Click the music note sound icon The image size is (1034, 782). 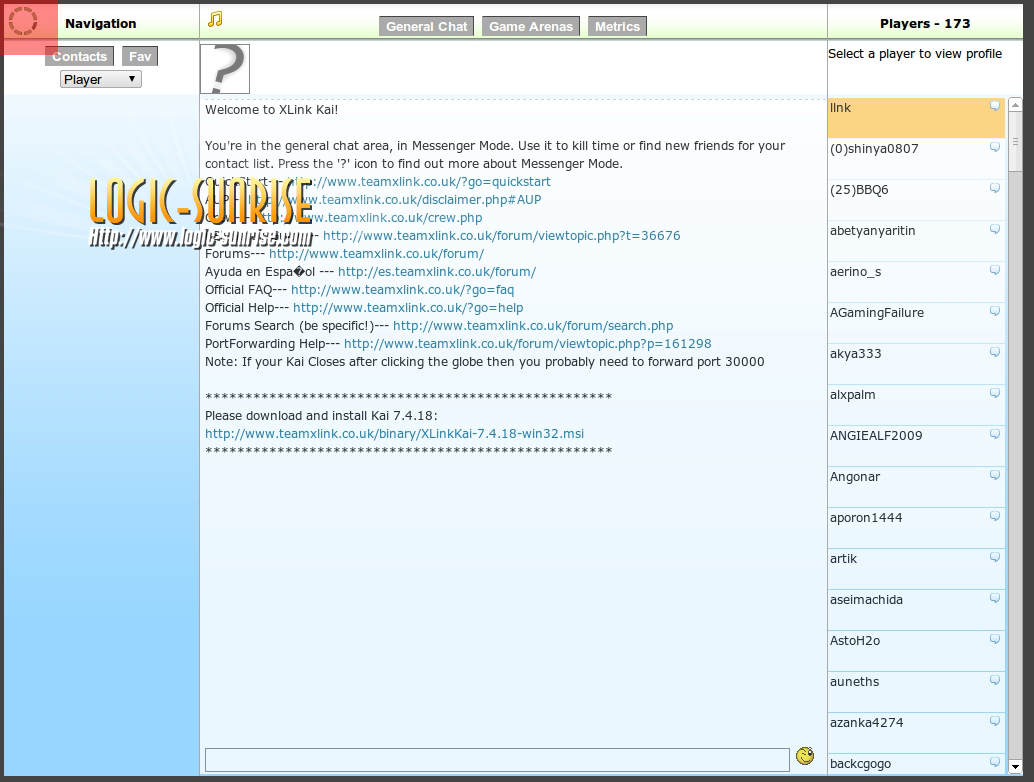point(215,19)
